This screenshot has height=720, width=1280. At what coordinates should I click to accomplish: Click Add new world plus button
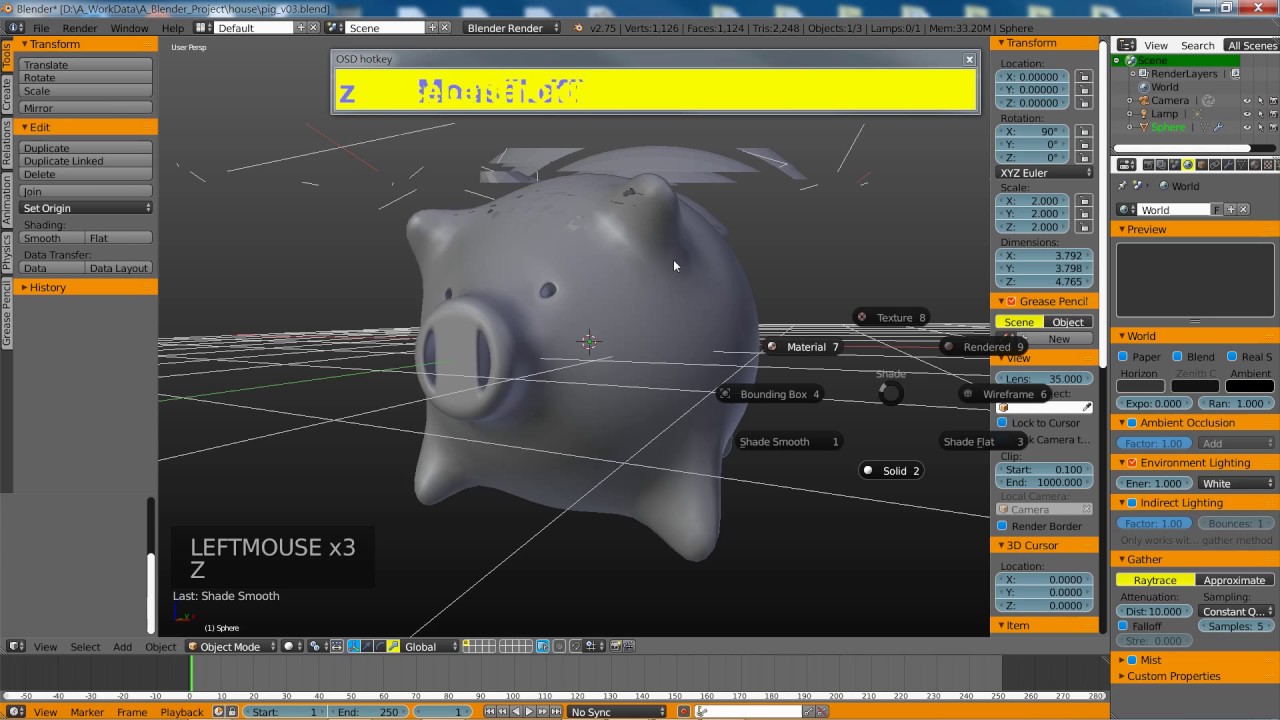tap(1231, 210)
